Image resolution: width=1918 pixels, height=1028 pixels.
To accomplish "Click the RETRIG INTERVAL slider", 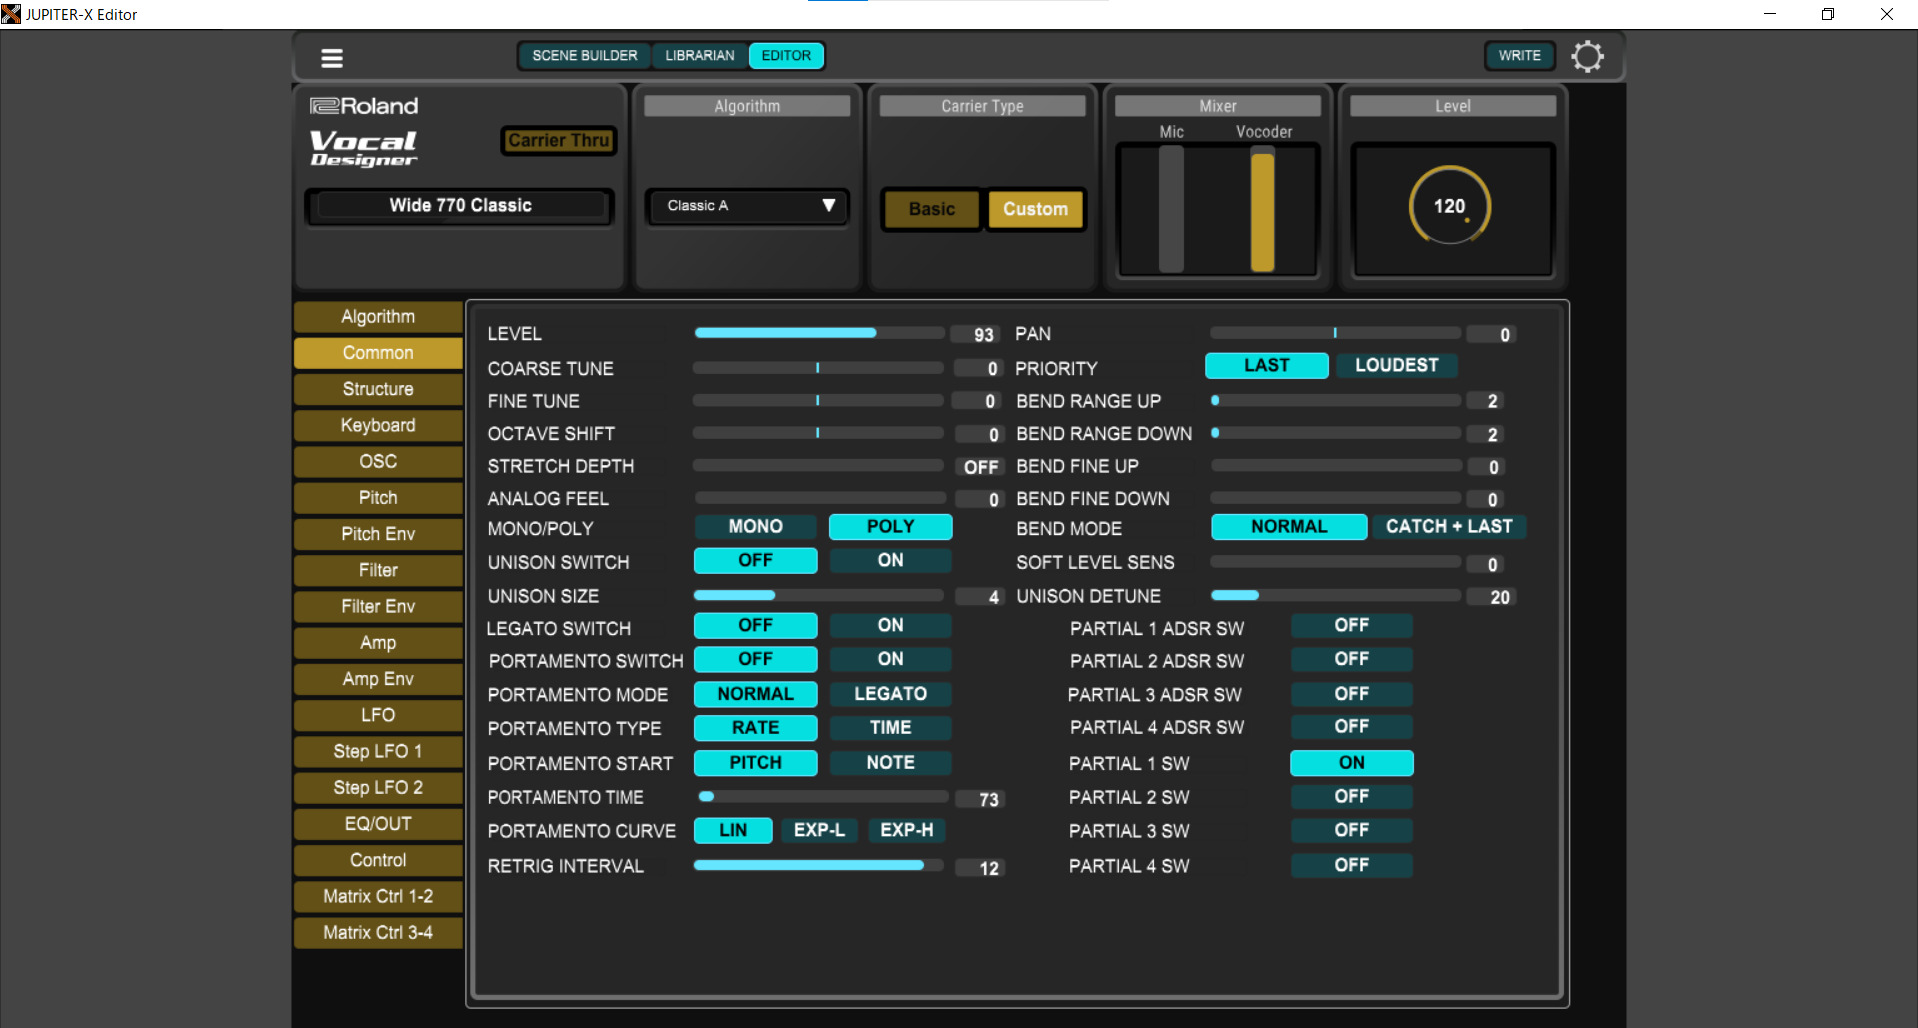I will (819, 866).
